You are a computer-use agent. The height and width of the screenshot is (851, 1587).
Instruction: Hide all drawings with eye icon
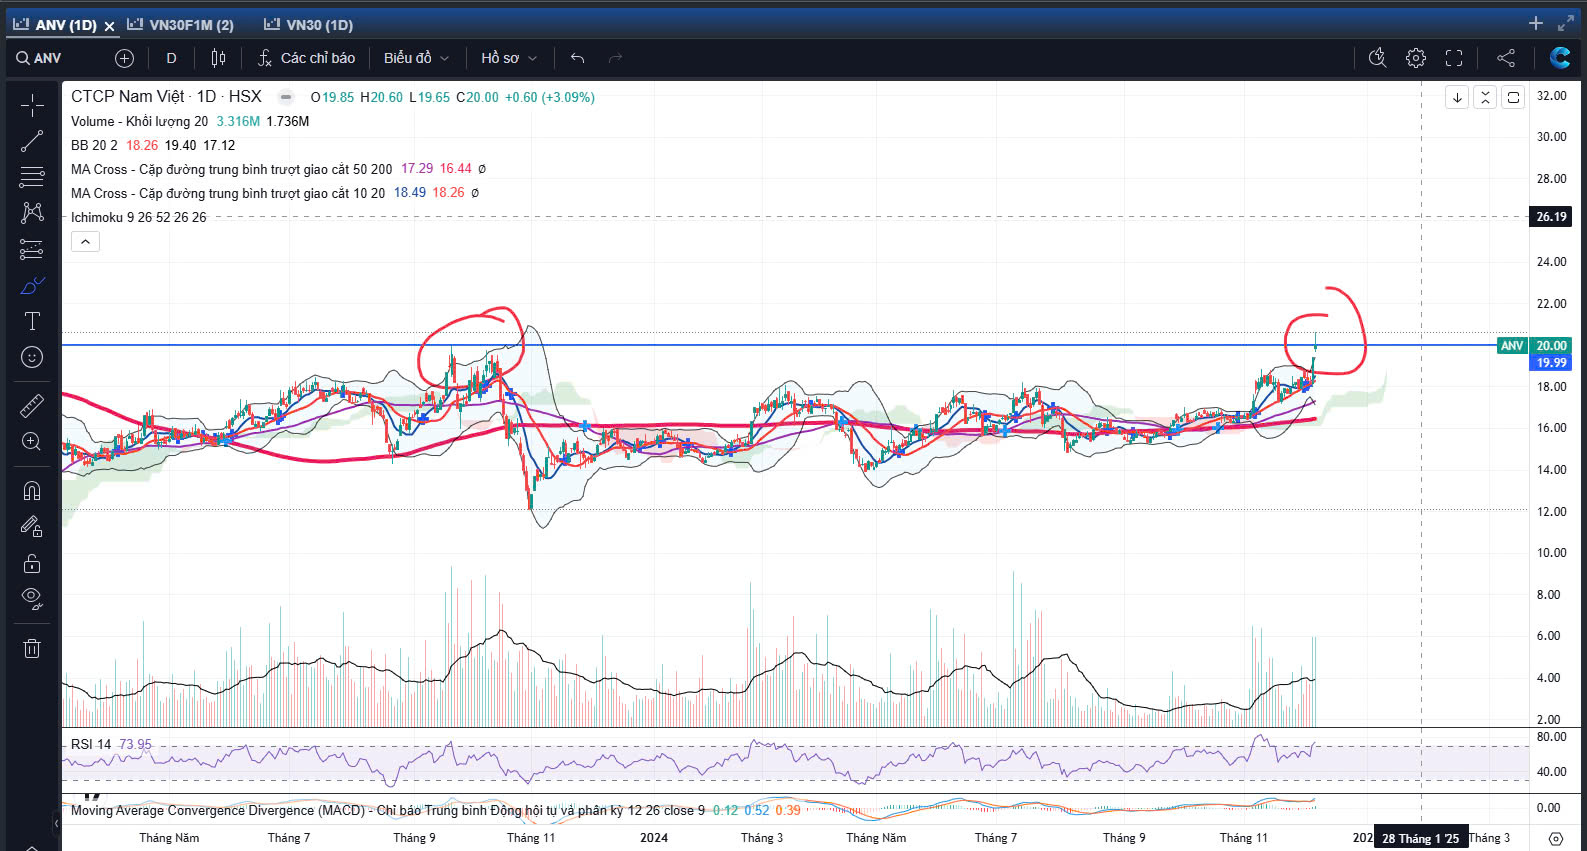(32, 599)
